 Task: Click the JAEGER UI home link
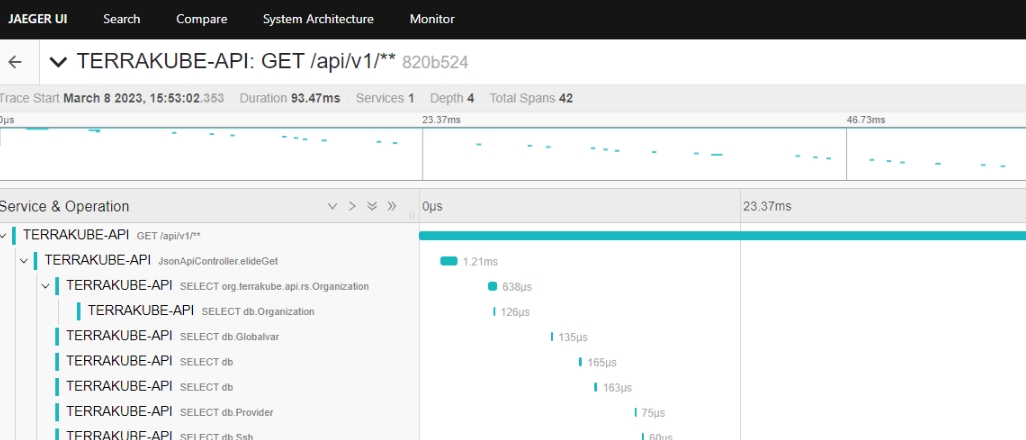click(37, 19)
